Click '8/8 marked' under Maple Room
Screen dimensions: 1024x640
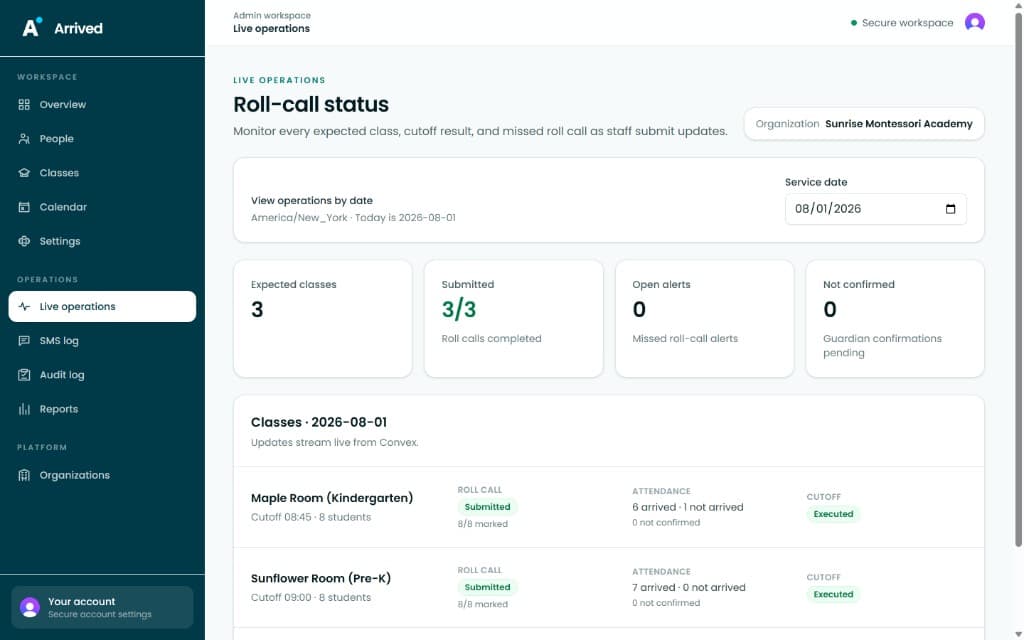click(x=483, y=524)
